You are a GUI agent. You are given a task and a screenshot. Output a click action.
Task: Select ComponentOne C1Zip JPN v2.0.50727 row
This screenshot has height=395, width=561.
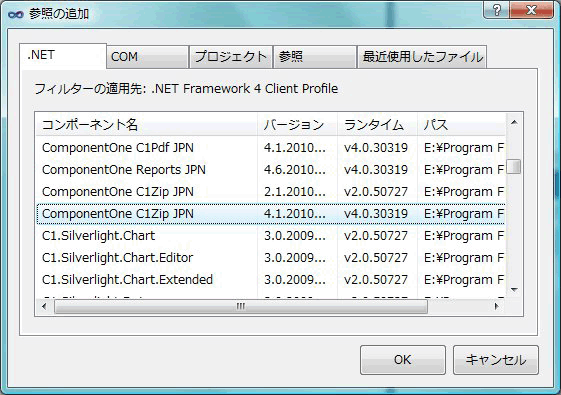click(271, 192)
